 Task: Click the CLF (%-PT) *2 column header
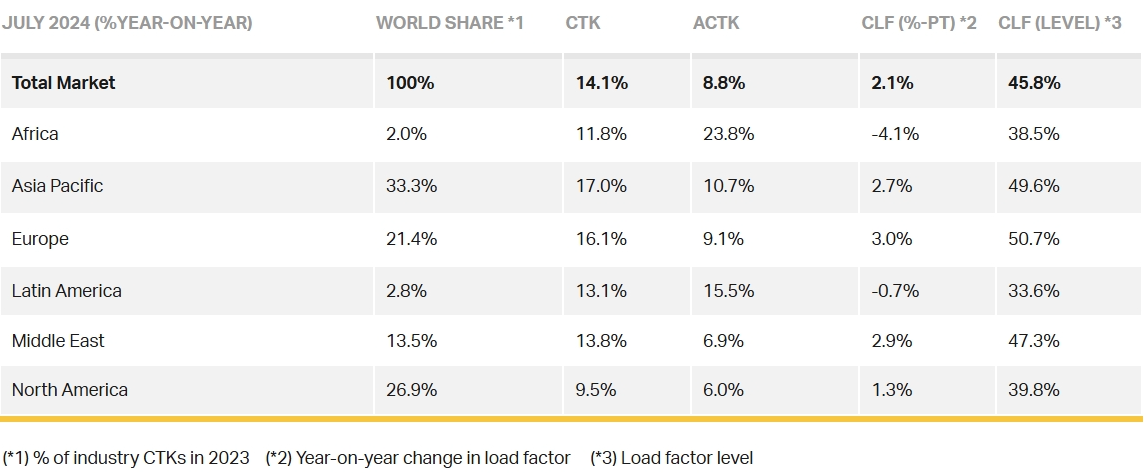coord(918,23)
